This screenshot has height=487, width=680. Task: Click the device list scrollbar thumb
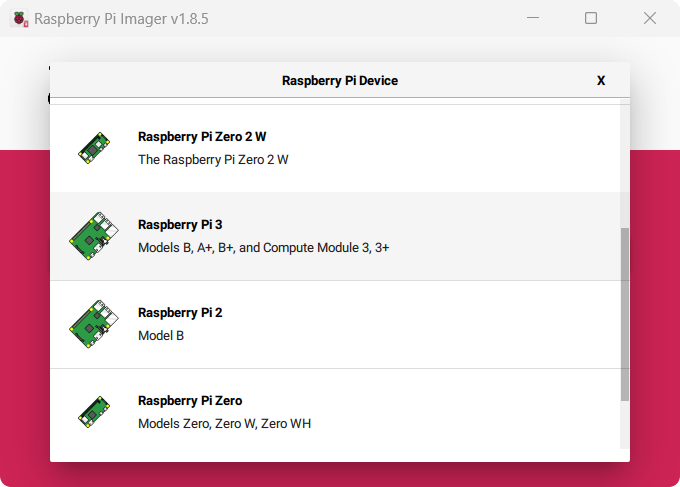coord(624,314)
